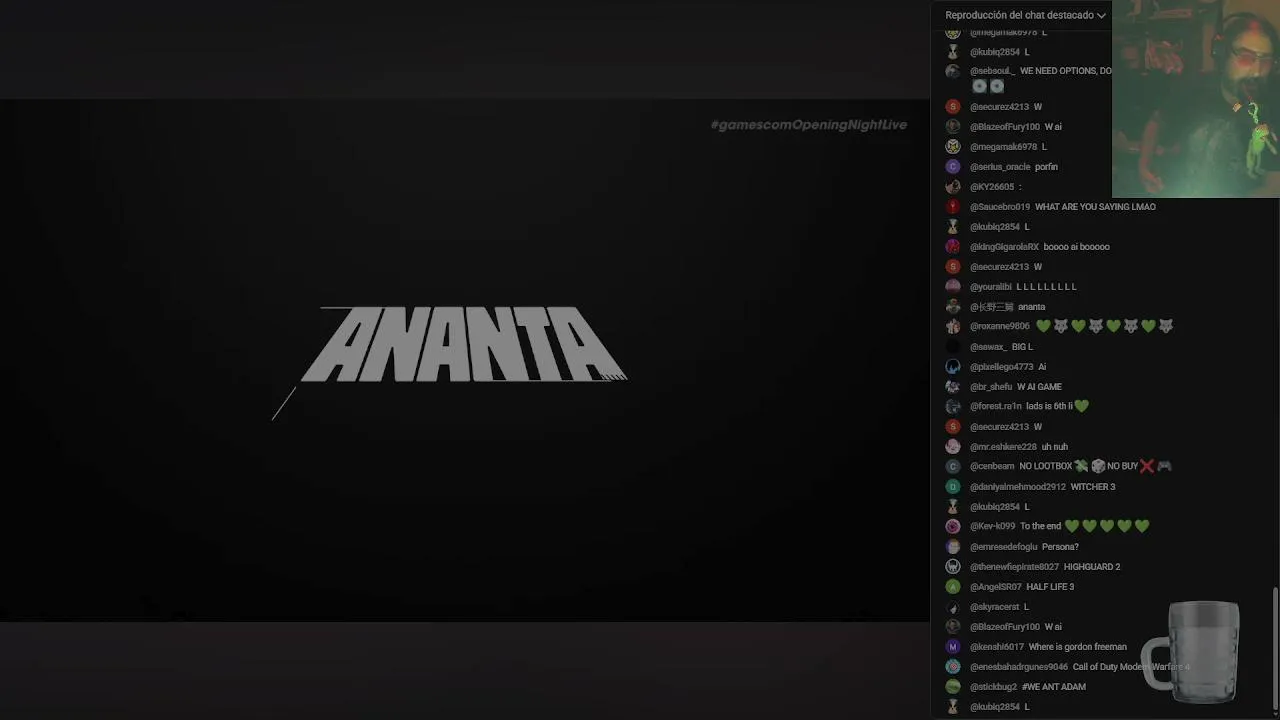The image size is (1280, 720).
Task: Click the beer mug overlay graphic
Action: (1192, 650)
